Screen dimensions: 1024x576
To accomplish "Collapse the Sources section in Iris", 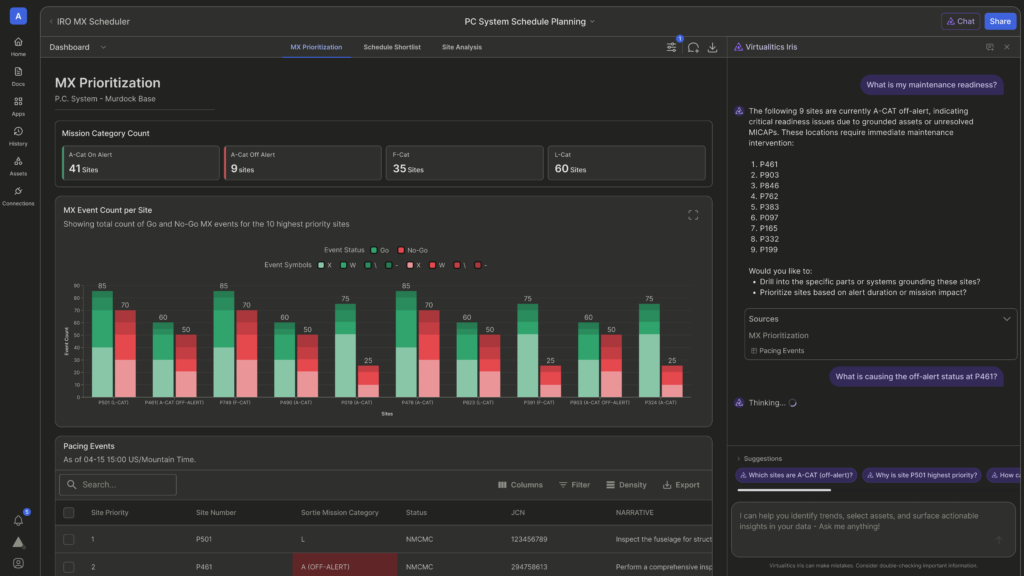I will coord(1006,319).
